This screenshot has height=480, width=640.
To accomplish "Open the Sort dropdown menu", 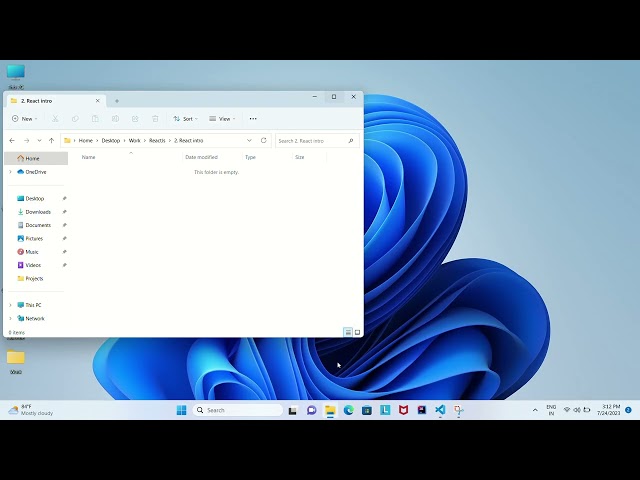I will pos(185,119).
